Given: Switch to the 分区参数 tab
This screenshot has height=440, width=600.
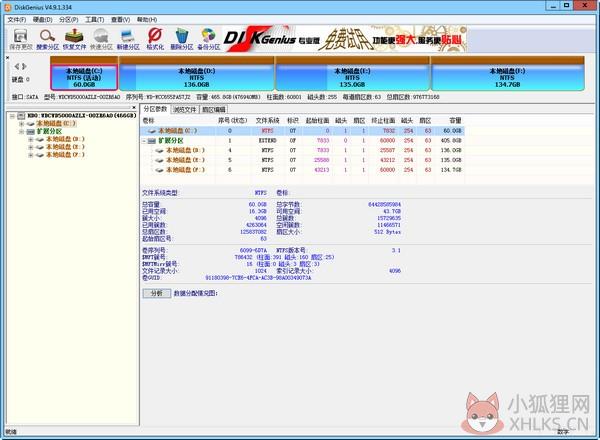Looking at the screenshot, I should pos(155,109).
